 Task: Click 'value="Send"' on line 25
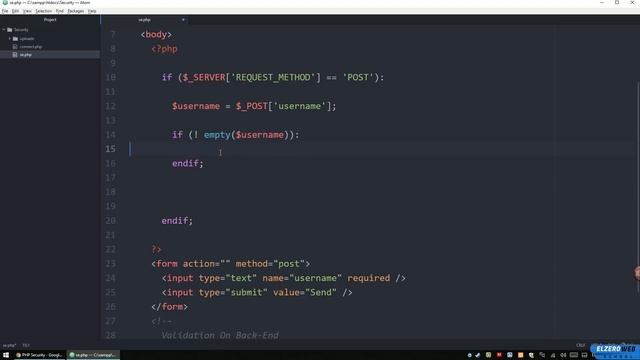click(305, 292)
